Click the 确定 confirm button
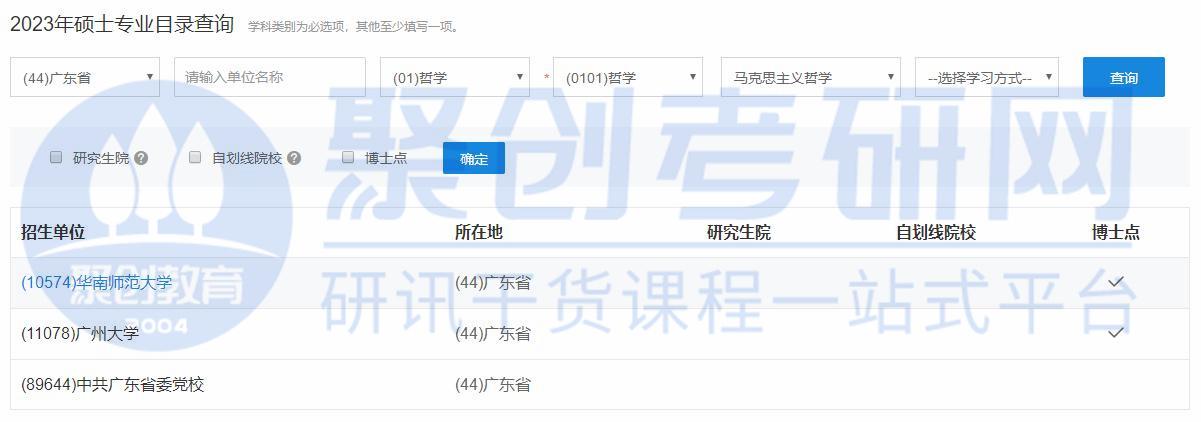The height and width of the screenshot is (422, 1201). pyautogui.click(x=474, y=158)
